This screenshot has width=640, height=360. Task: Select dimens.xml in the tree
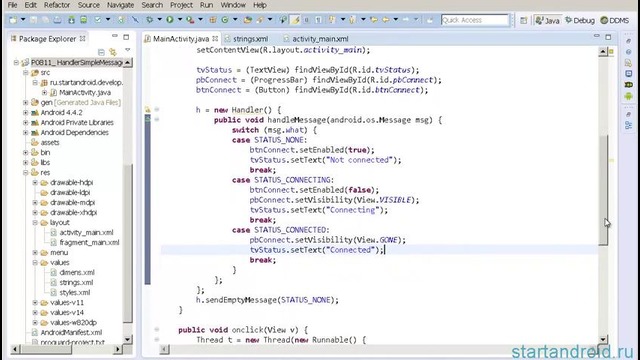(77, 272)
